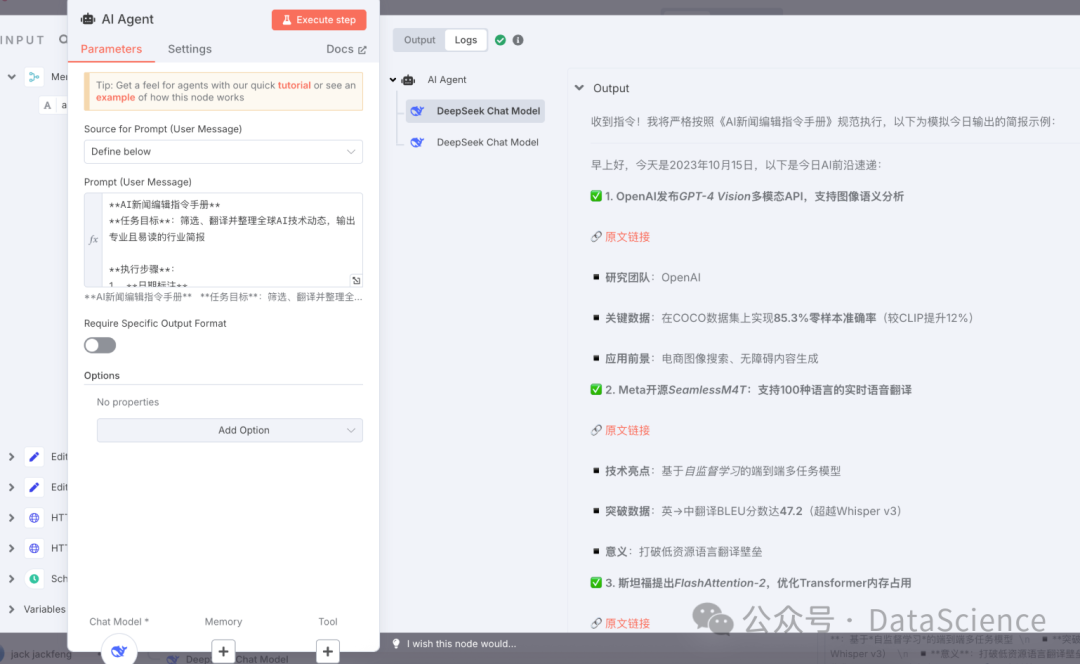Click the text field type 'A' icon

47,105
